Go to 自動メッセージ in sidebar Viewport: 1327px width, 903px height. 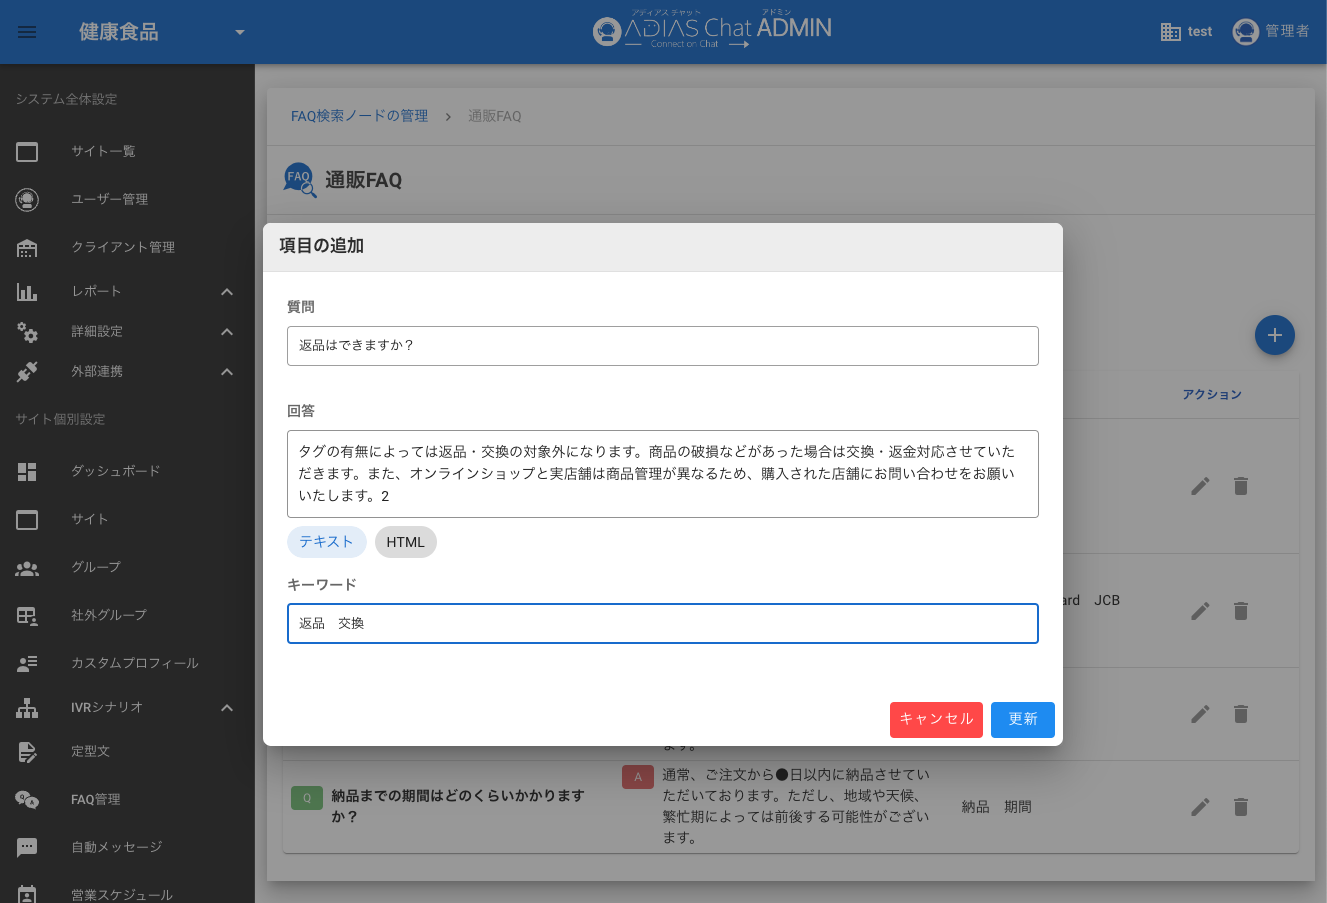[x=116, y=847]
